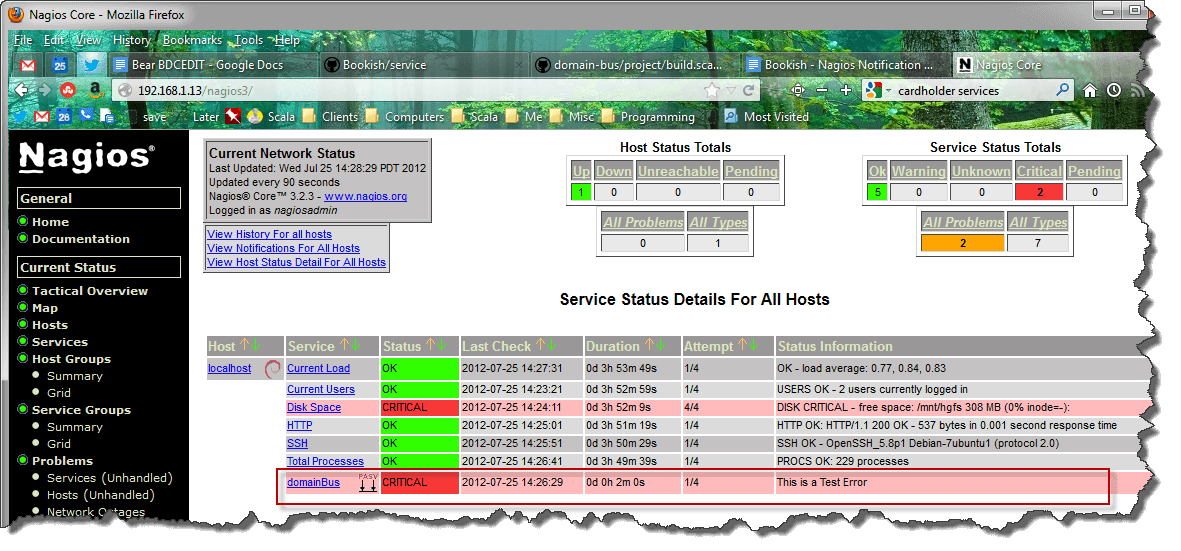Click the RSS feed icon
Image resolution: width=1181 pixels, height=551 pixels.
pos(1138,90)
